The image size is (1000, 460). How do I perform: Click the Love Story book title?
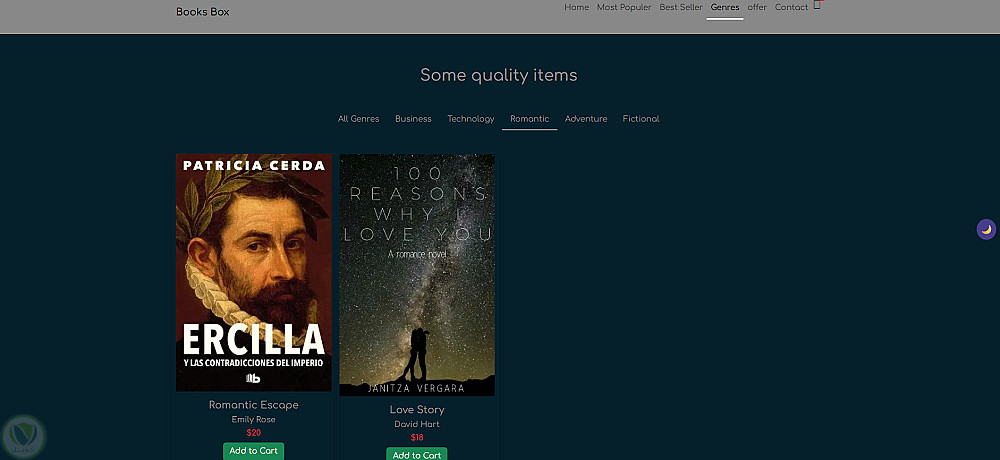pos(417,410)
